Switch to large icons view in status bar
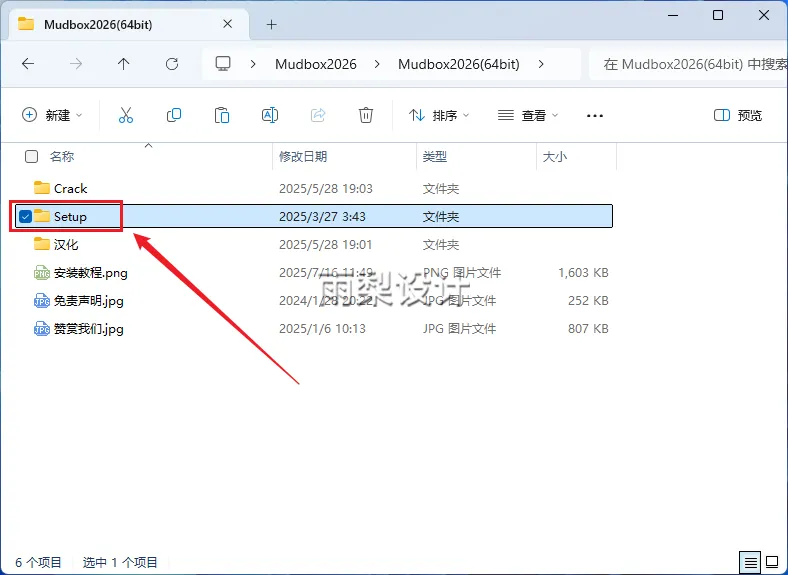The image size is (788, 575). pos(772,562)
